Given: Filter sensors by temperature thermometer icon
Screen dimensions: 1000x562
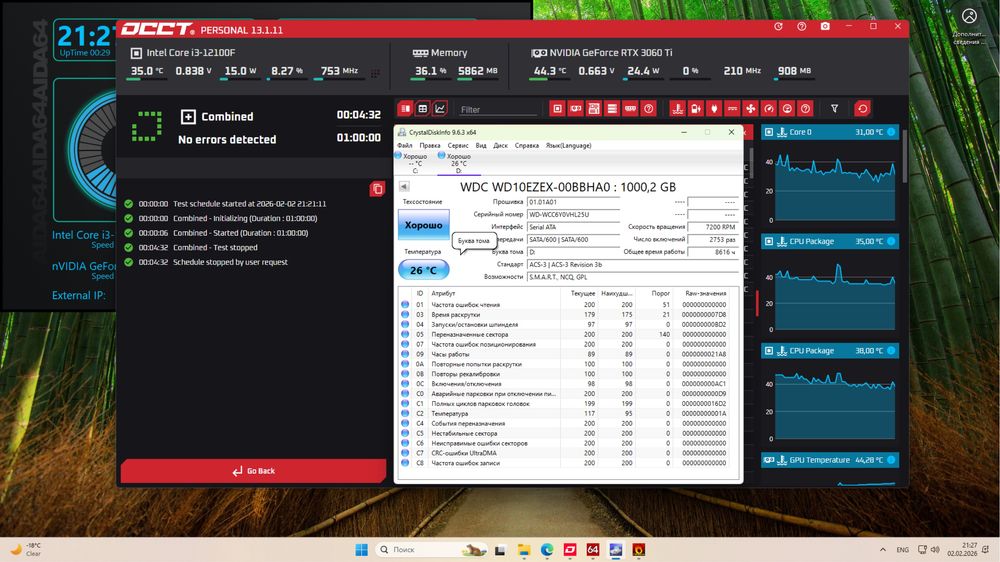Looking at the screenshot, I should pos(677,109).
